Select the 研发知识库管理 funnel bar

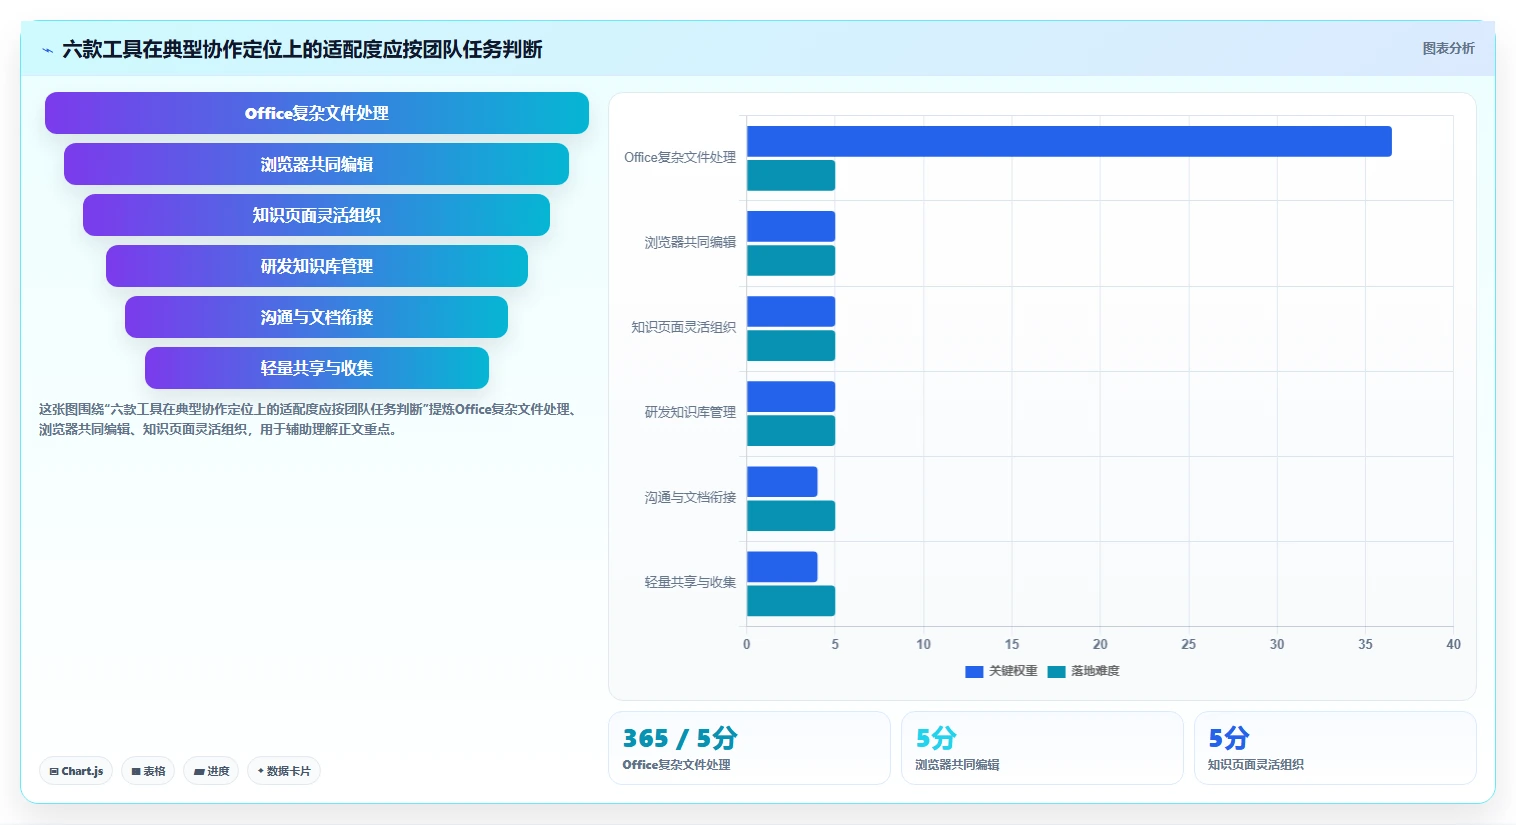pyautogui.click(x=317, y=266)
